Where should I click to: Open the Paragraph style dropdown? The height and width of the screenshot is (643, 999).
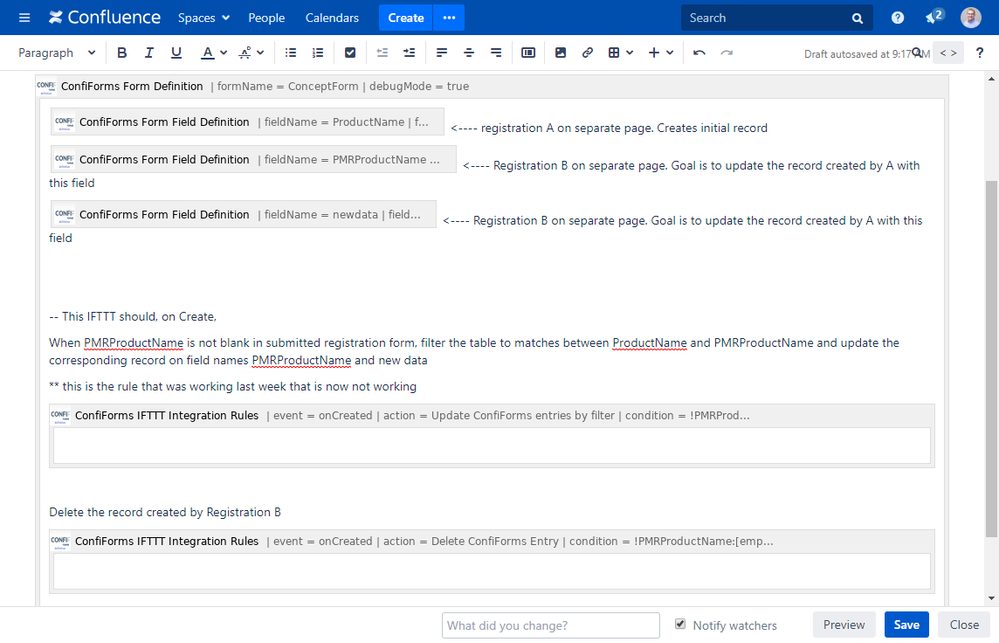[x=56, y=53]
